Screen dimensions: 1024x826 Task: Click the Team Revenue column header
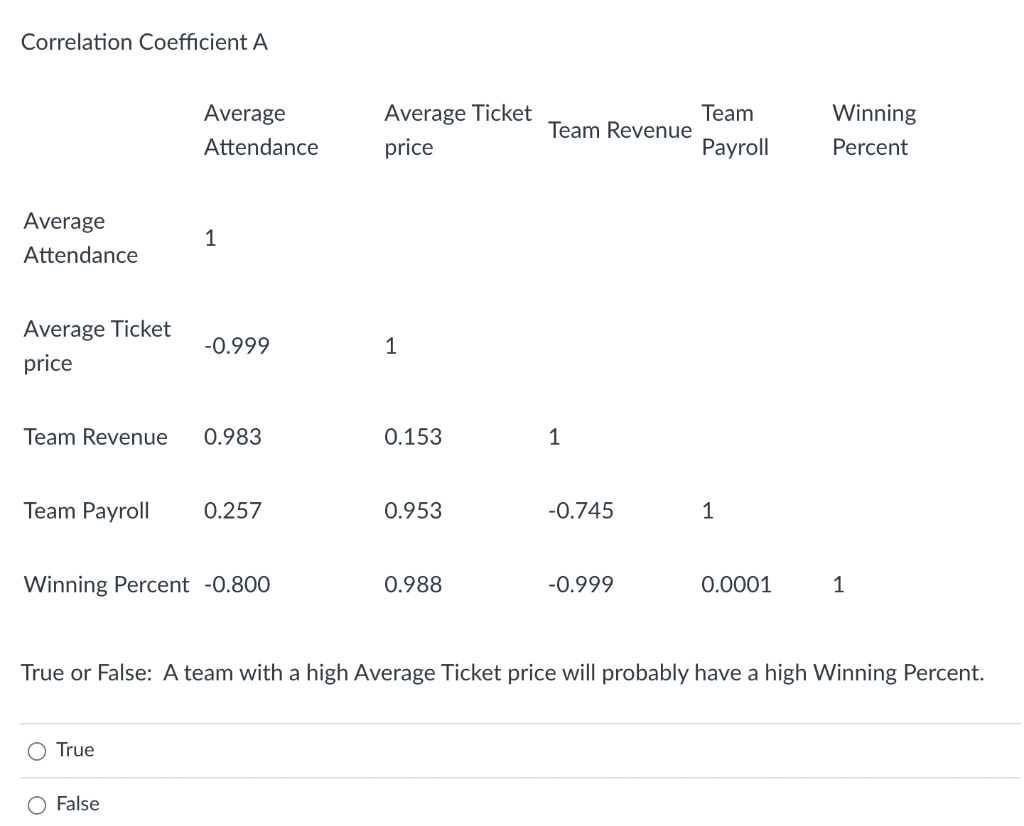(619, 130)
